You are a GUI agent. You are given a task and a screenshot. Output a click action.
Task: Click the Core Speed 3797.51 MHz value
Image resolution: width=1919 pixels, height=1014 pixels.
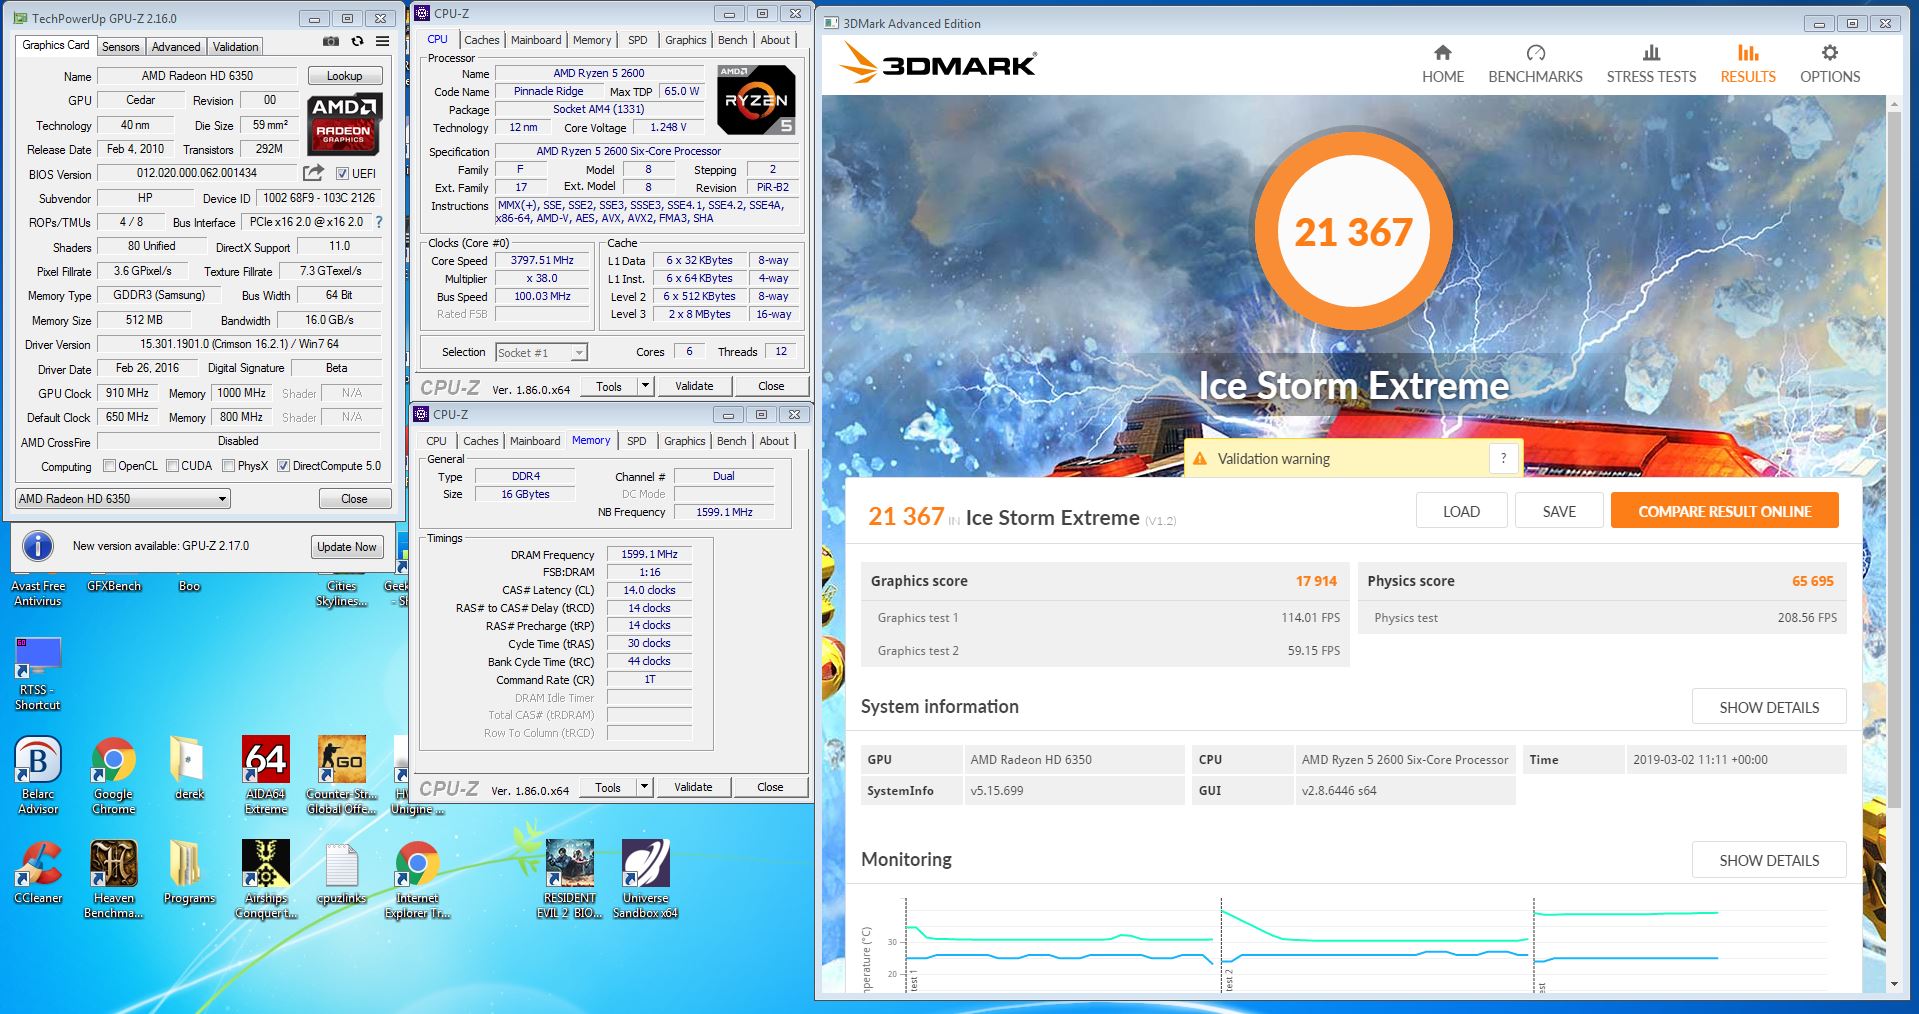[x=542, y=260]
